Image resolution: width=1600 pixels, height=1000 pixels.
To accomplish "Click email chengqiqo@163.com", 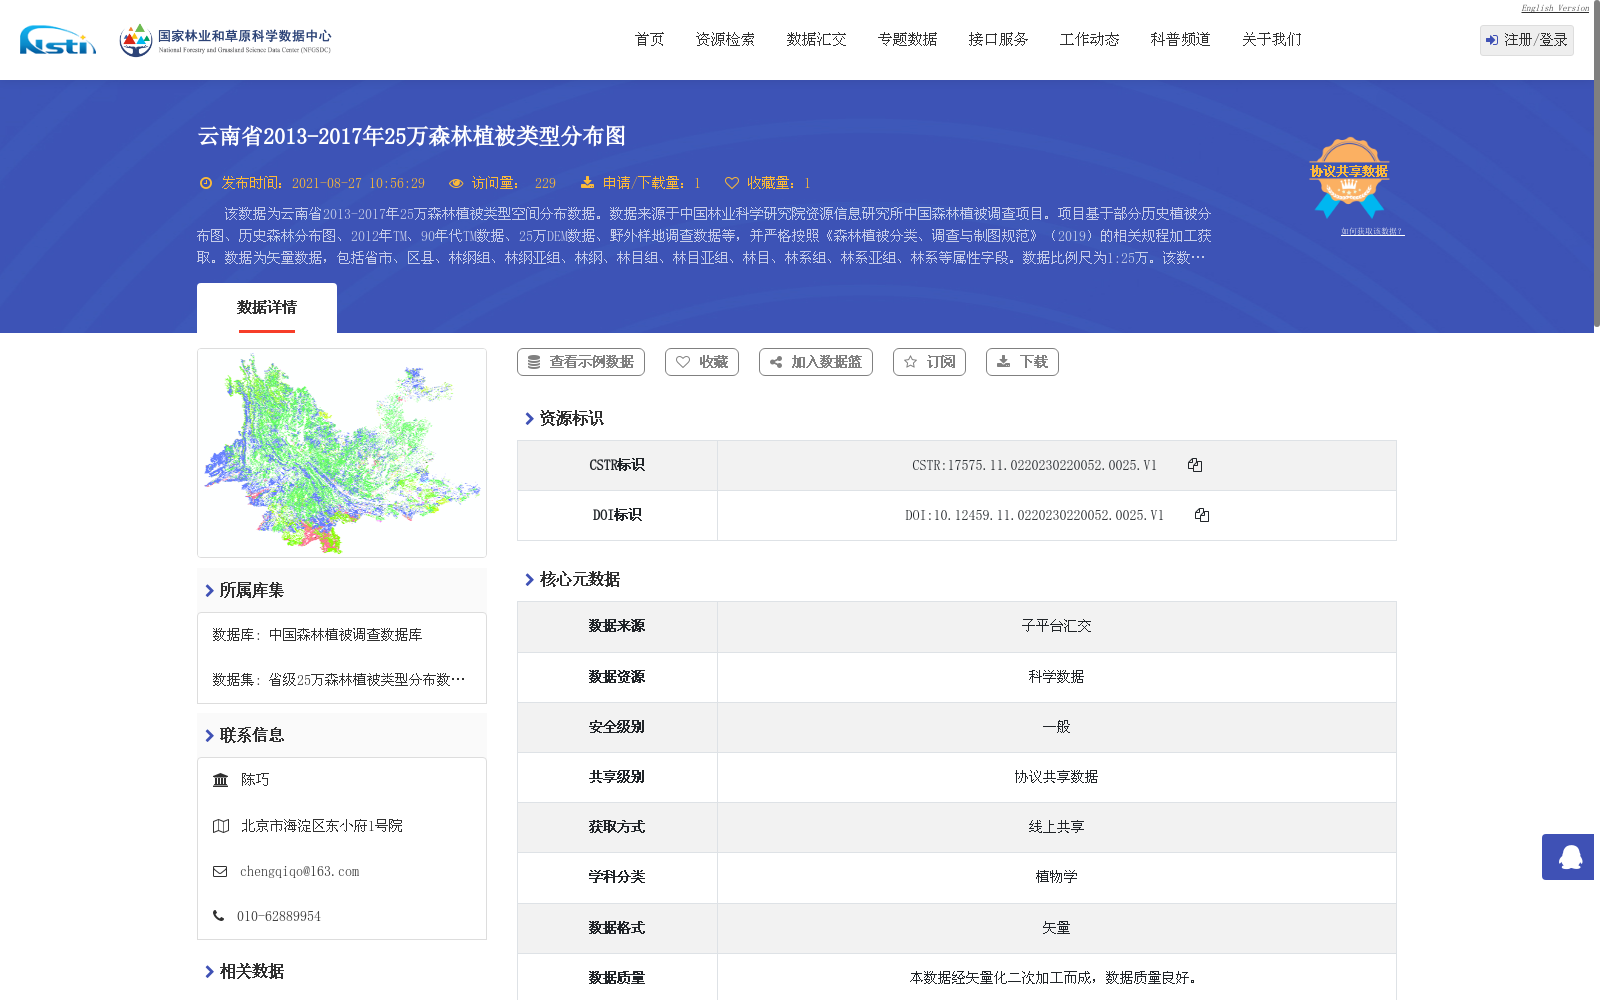I will pyautogui.click(x=299, y=872).
